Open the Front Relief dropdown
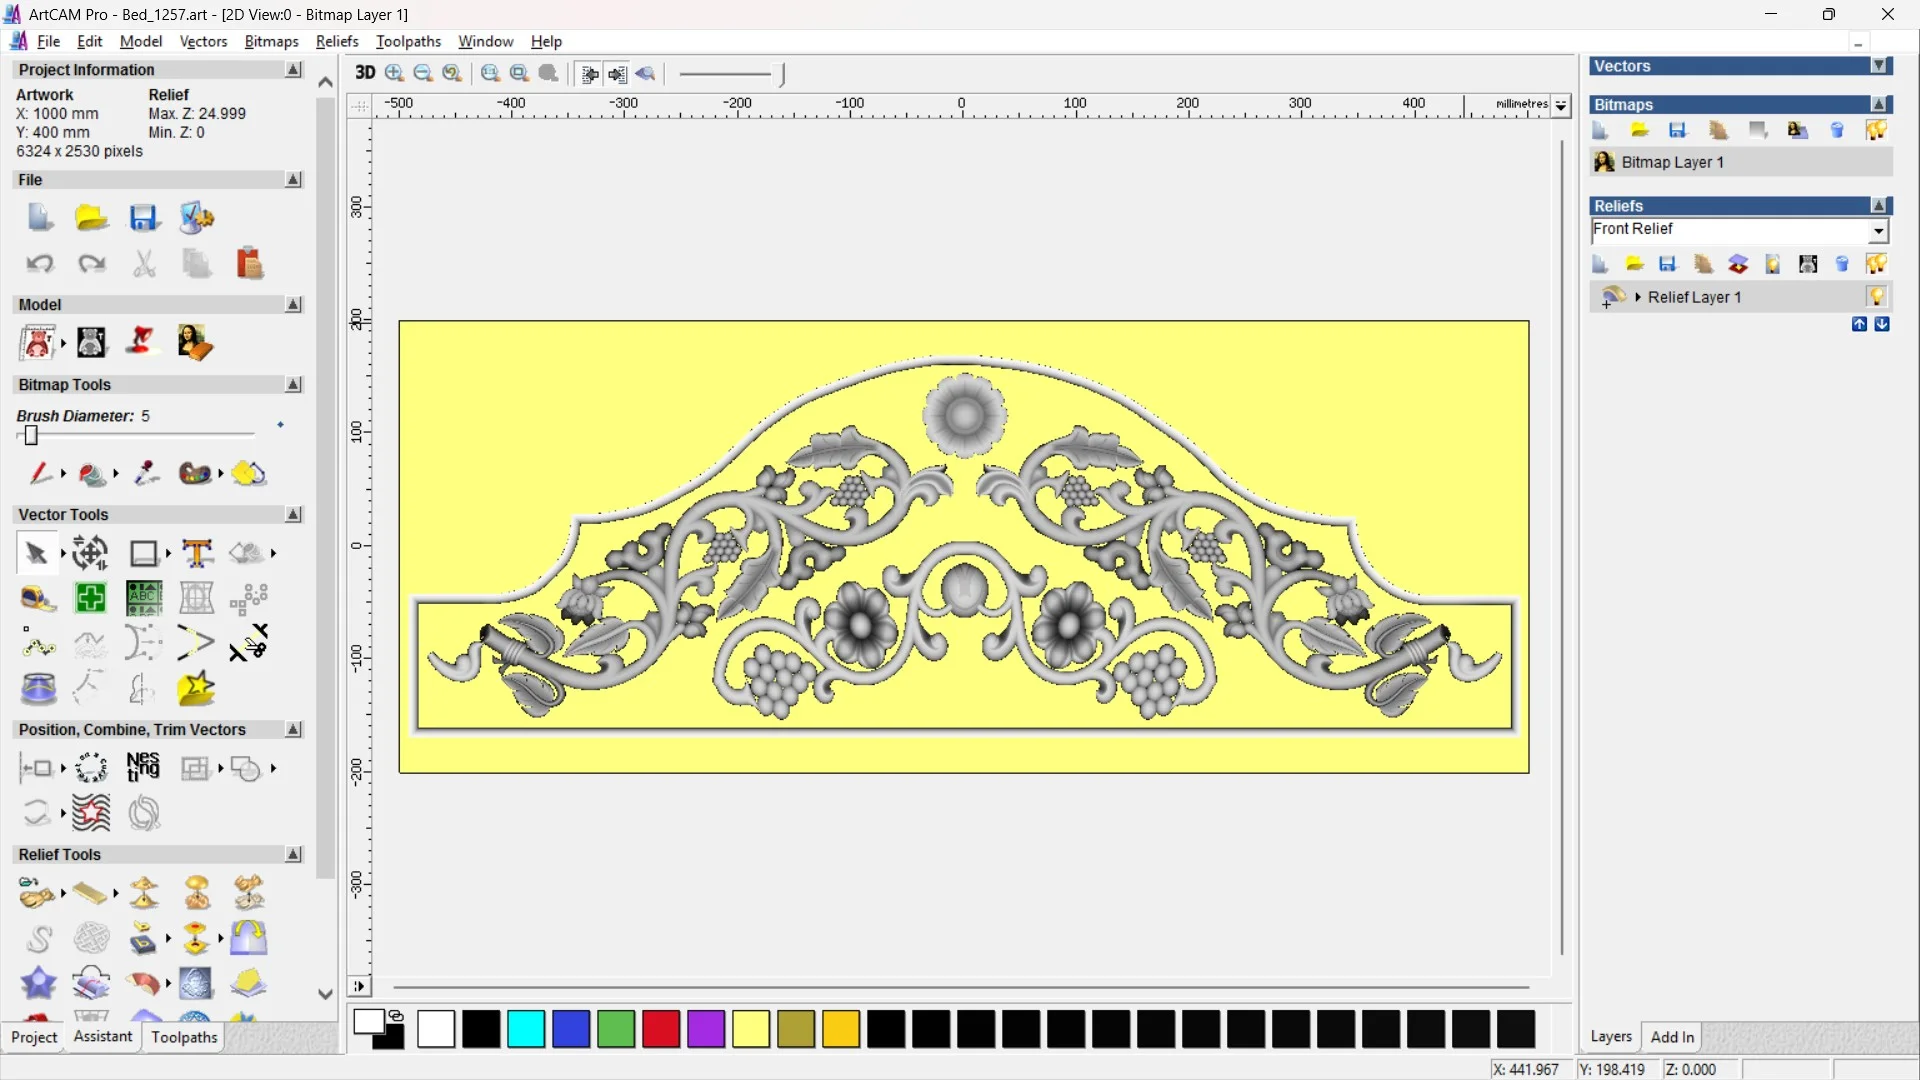 [x=1878, y=231]
